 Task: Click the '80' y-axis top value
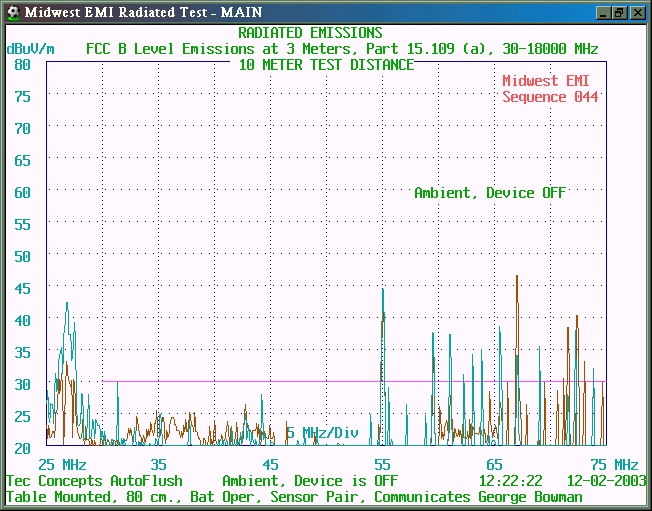22,64
